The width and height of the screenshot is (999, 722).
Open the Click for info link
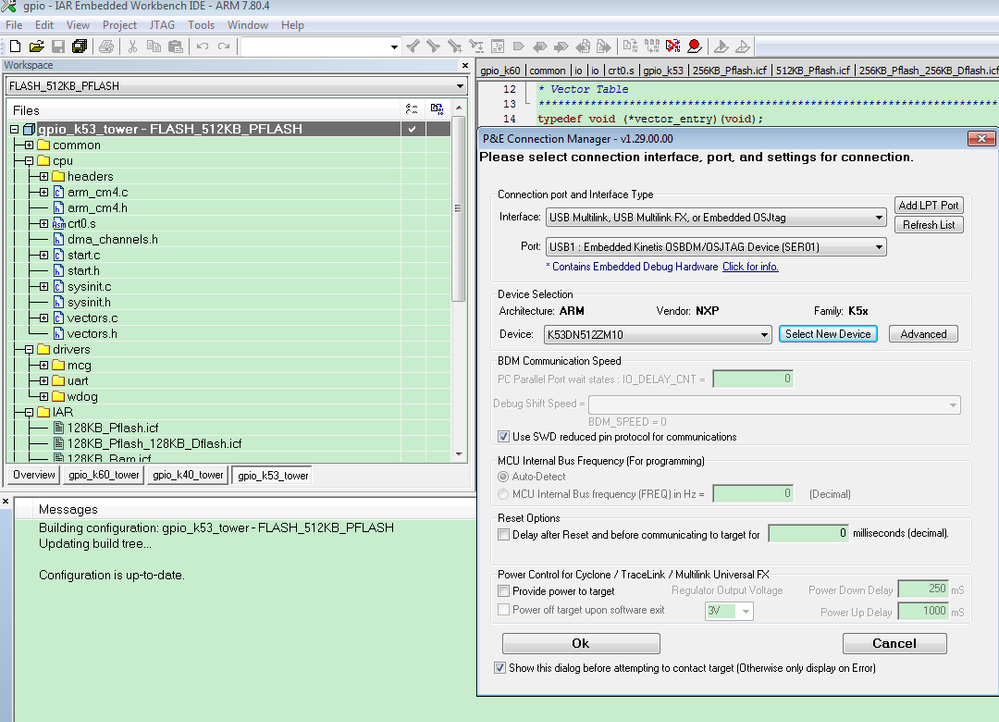[750, 266]
